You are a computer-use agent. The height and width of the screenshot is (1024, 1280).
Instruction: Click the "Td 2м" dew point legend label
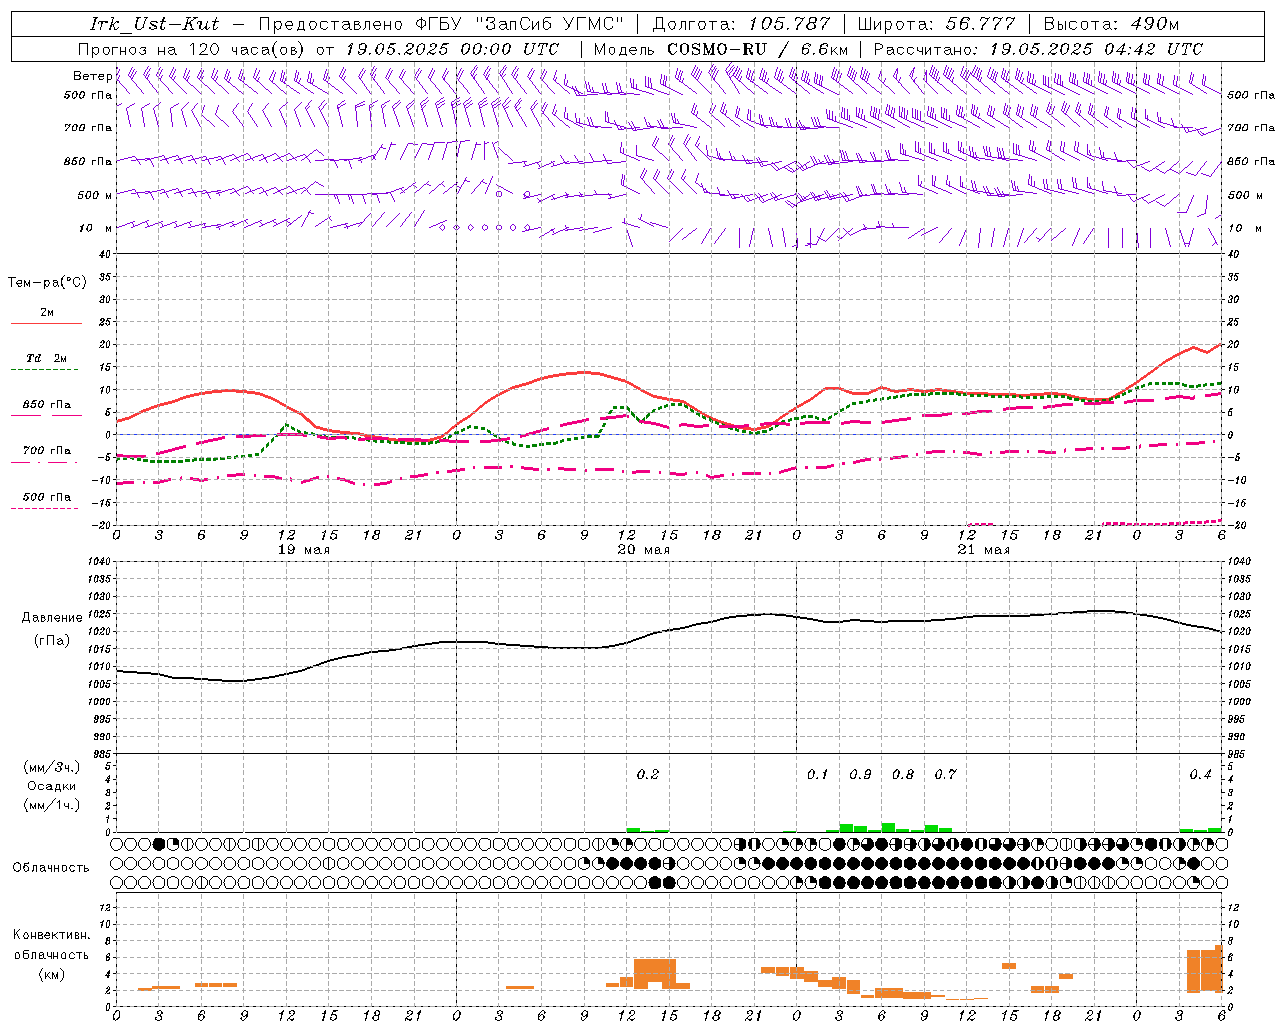tap(47, 358)
